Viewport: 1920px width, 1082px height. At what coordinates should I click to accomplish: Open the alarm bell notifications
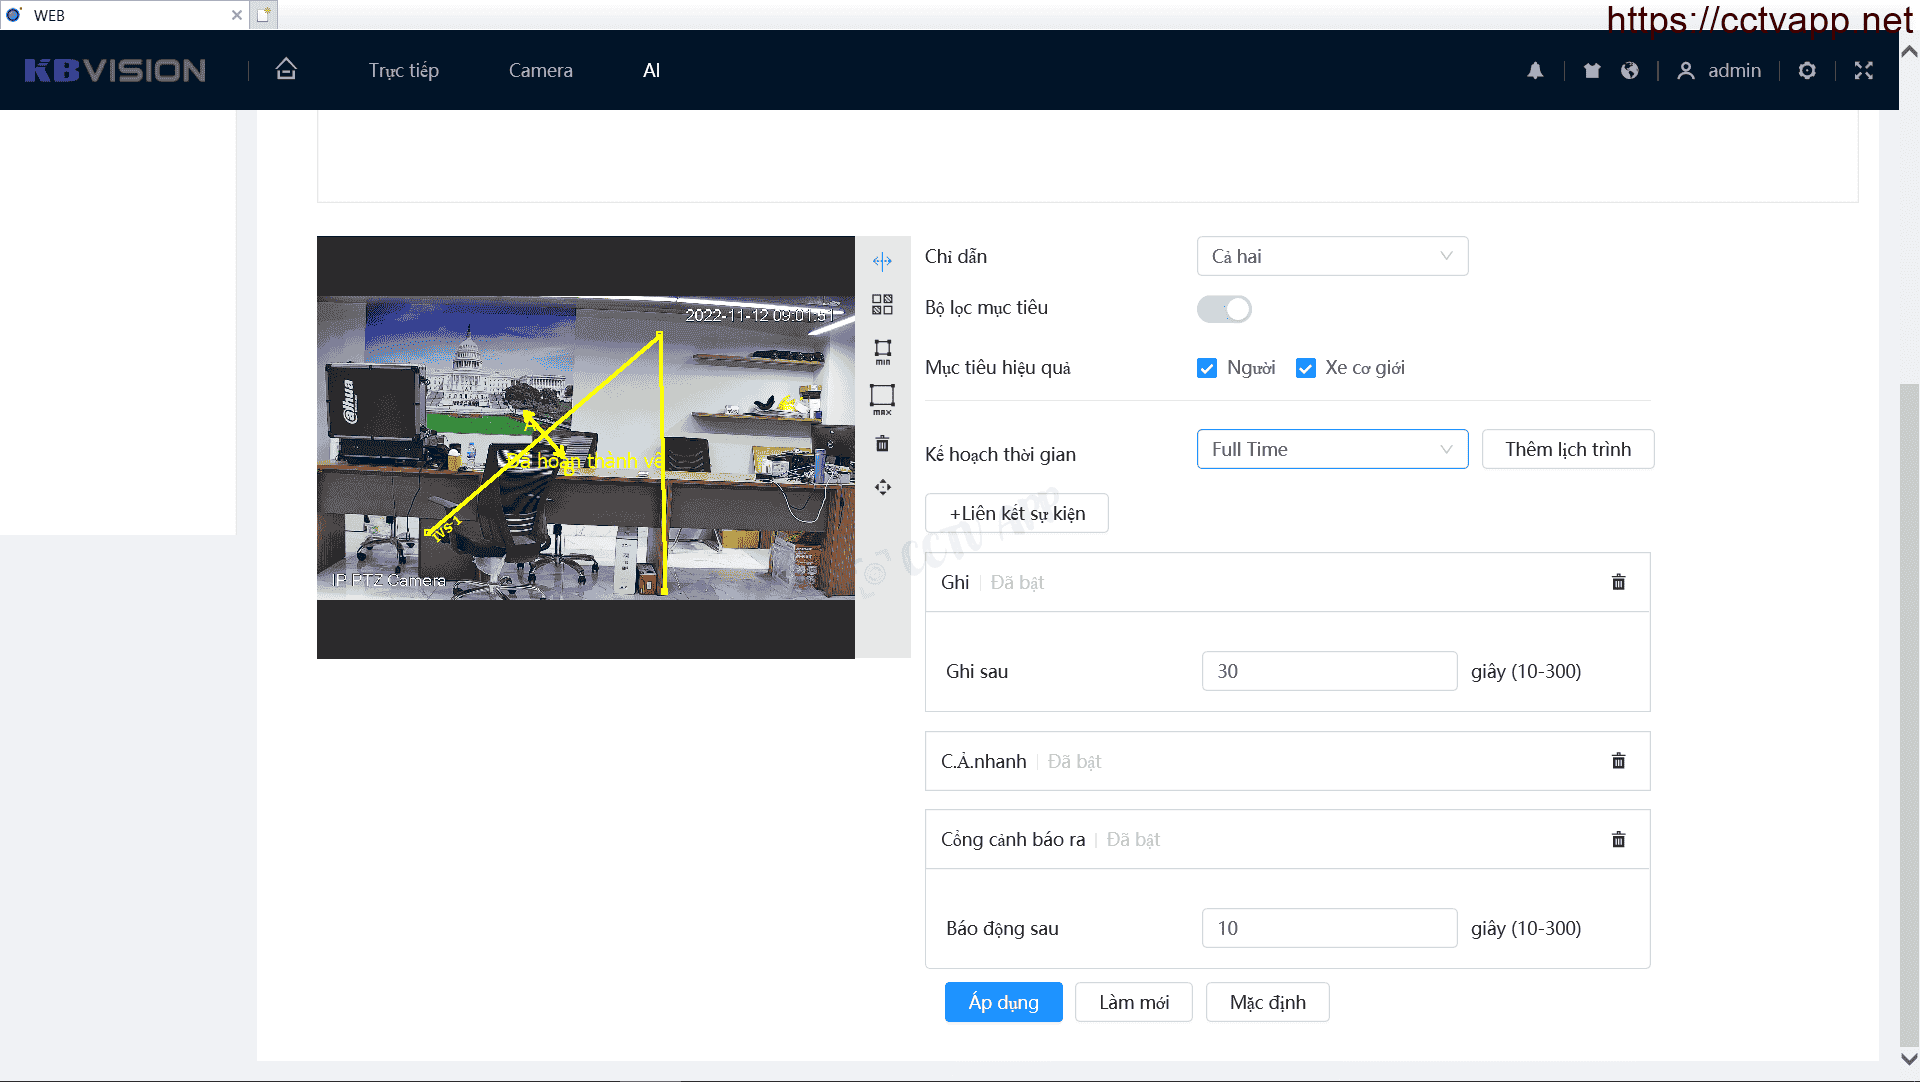[x=1535, y=70]
